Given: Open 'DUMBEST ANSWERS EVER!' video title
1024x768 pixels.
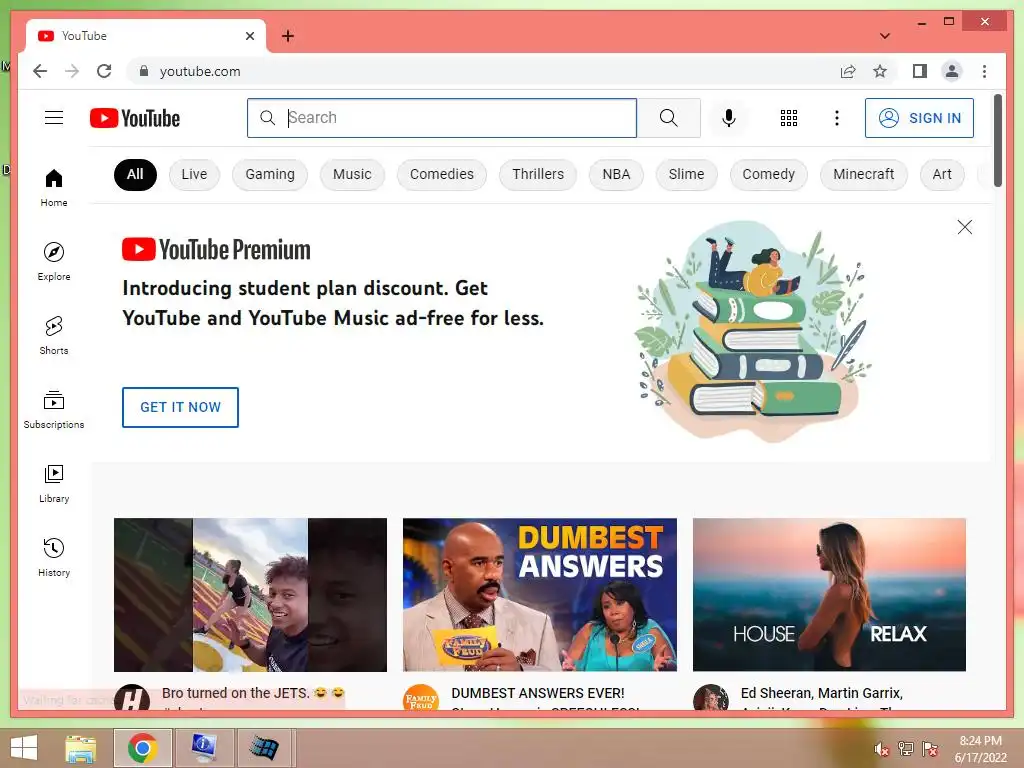Looking at the screenshot, I should pyautogui.click(x=537, y=693).
